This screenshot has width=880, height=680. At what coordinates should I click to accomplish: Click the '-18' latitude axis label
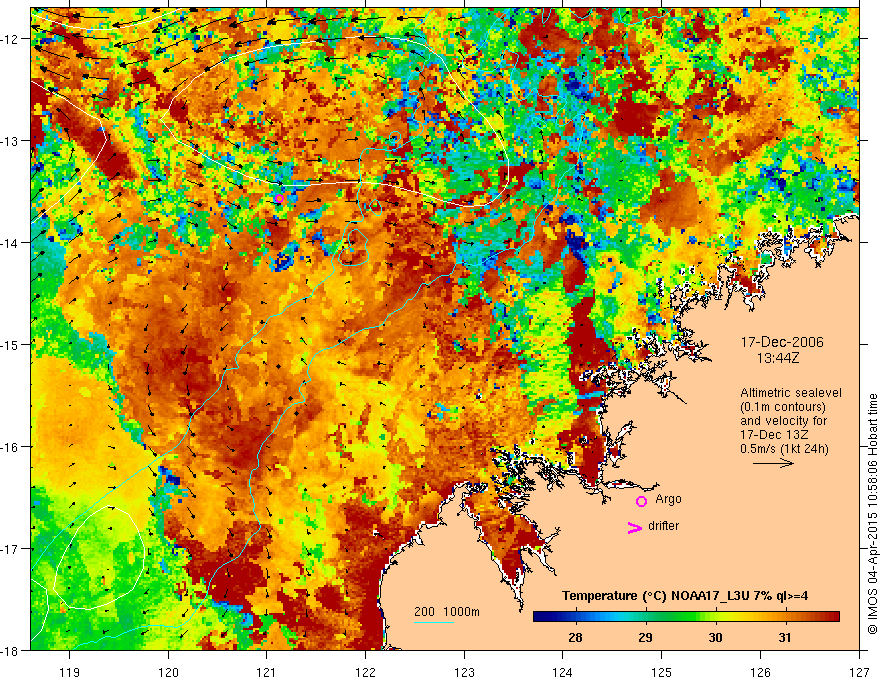click(11, 651)
